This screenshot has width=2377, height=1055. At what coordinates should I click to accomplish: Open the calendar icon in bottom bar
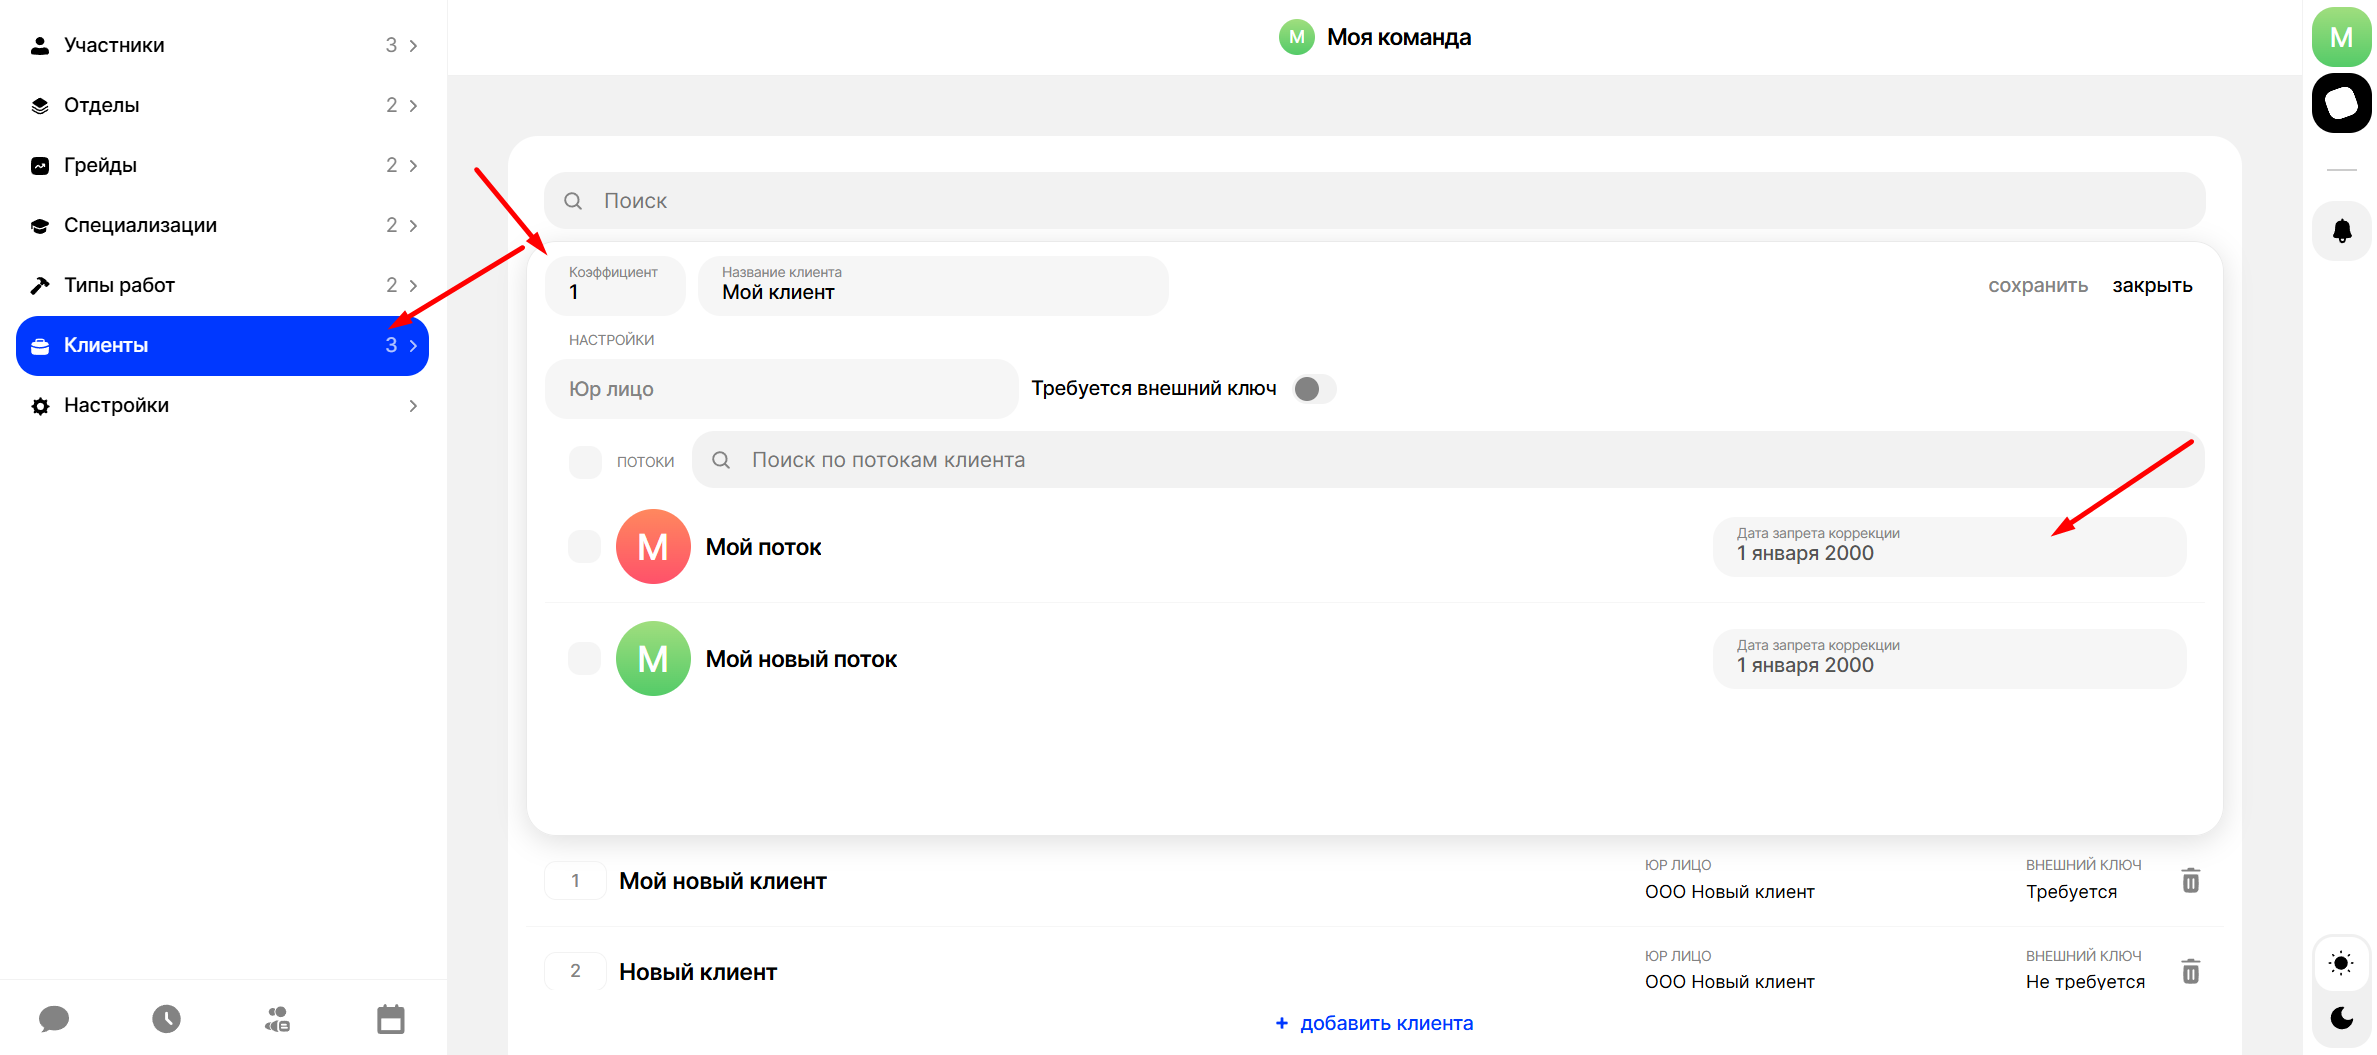pos(391,1019)
